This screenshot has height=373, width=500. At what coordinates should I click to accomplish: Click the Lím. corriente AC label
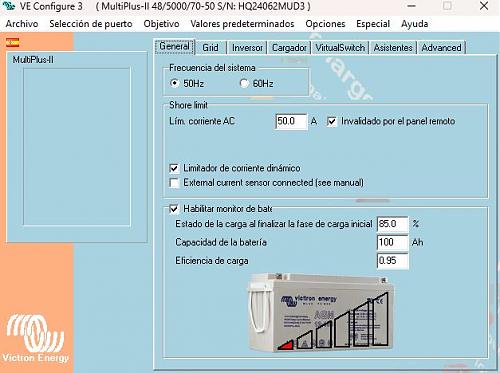202,121
